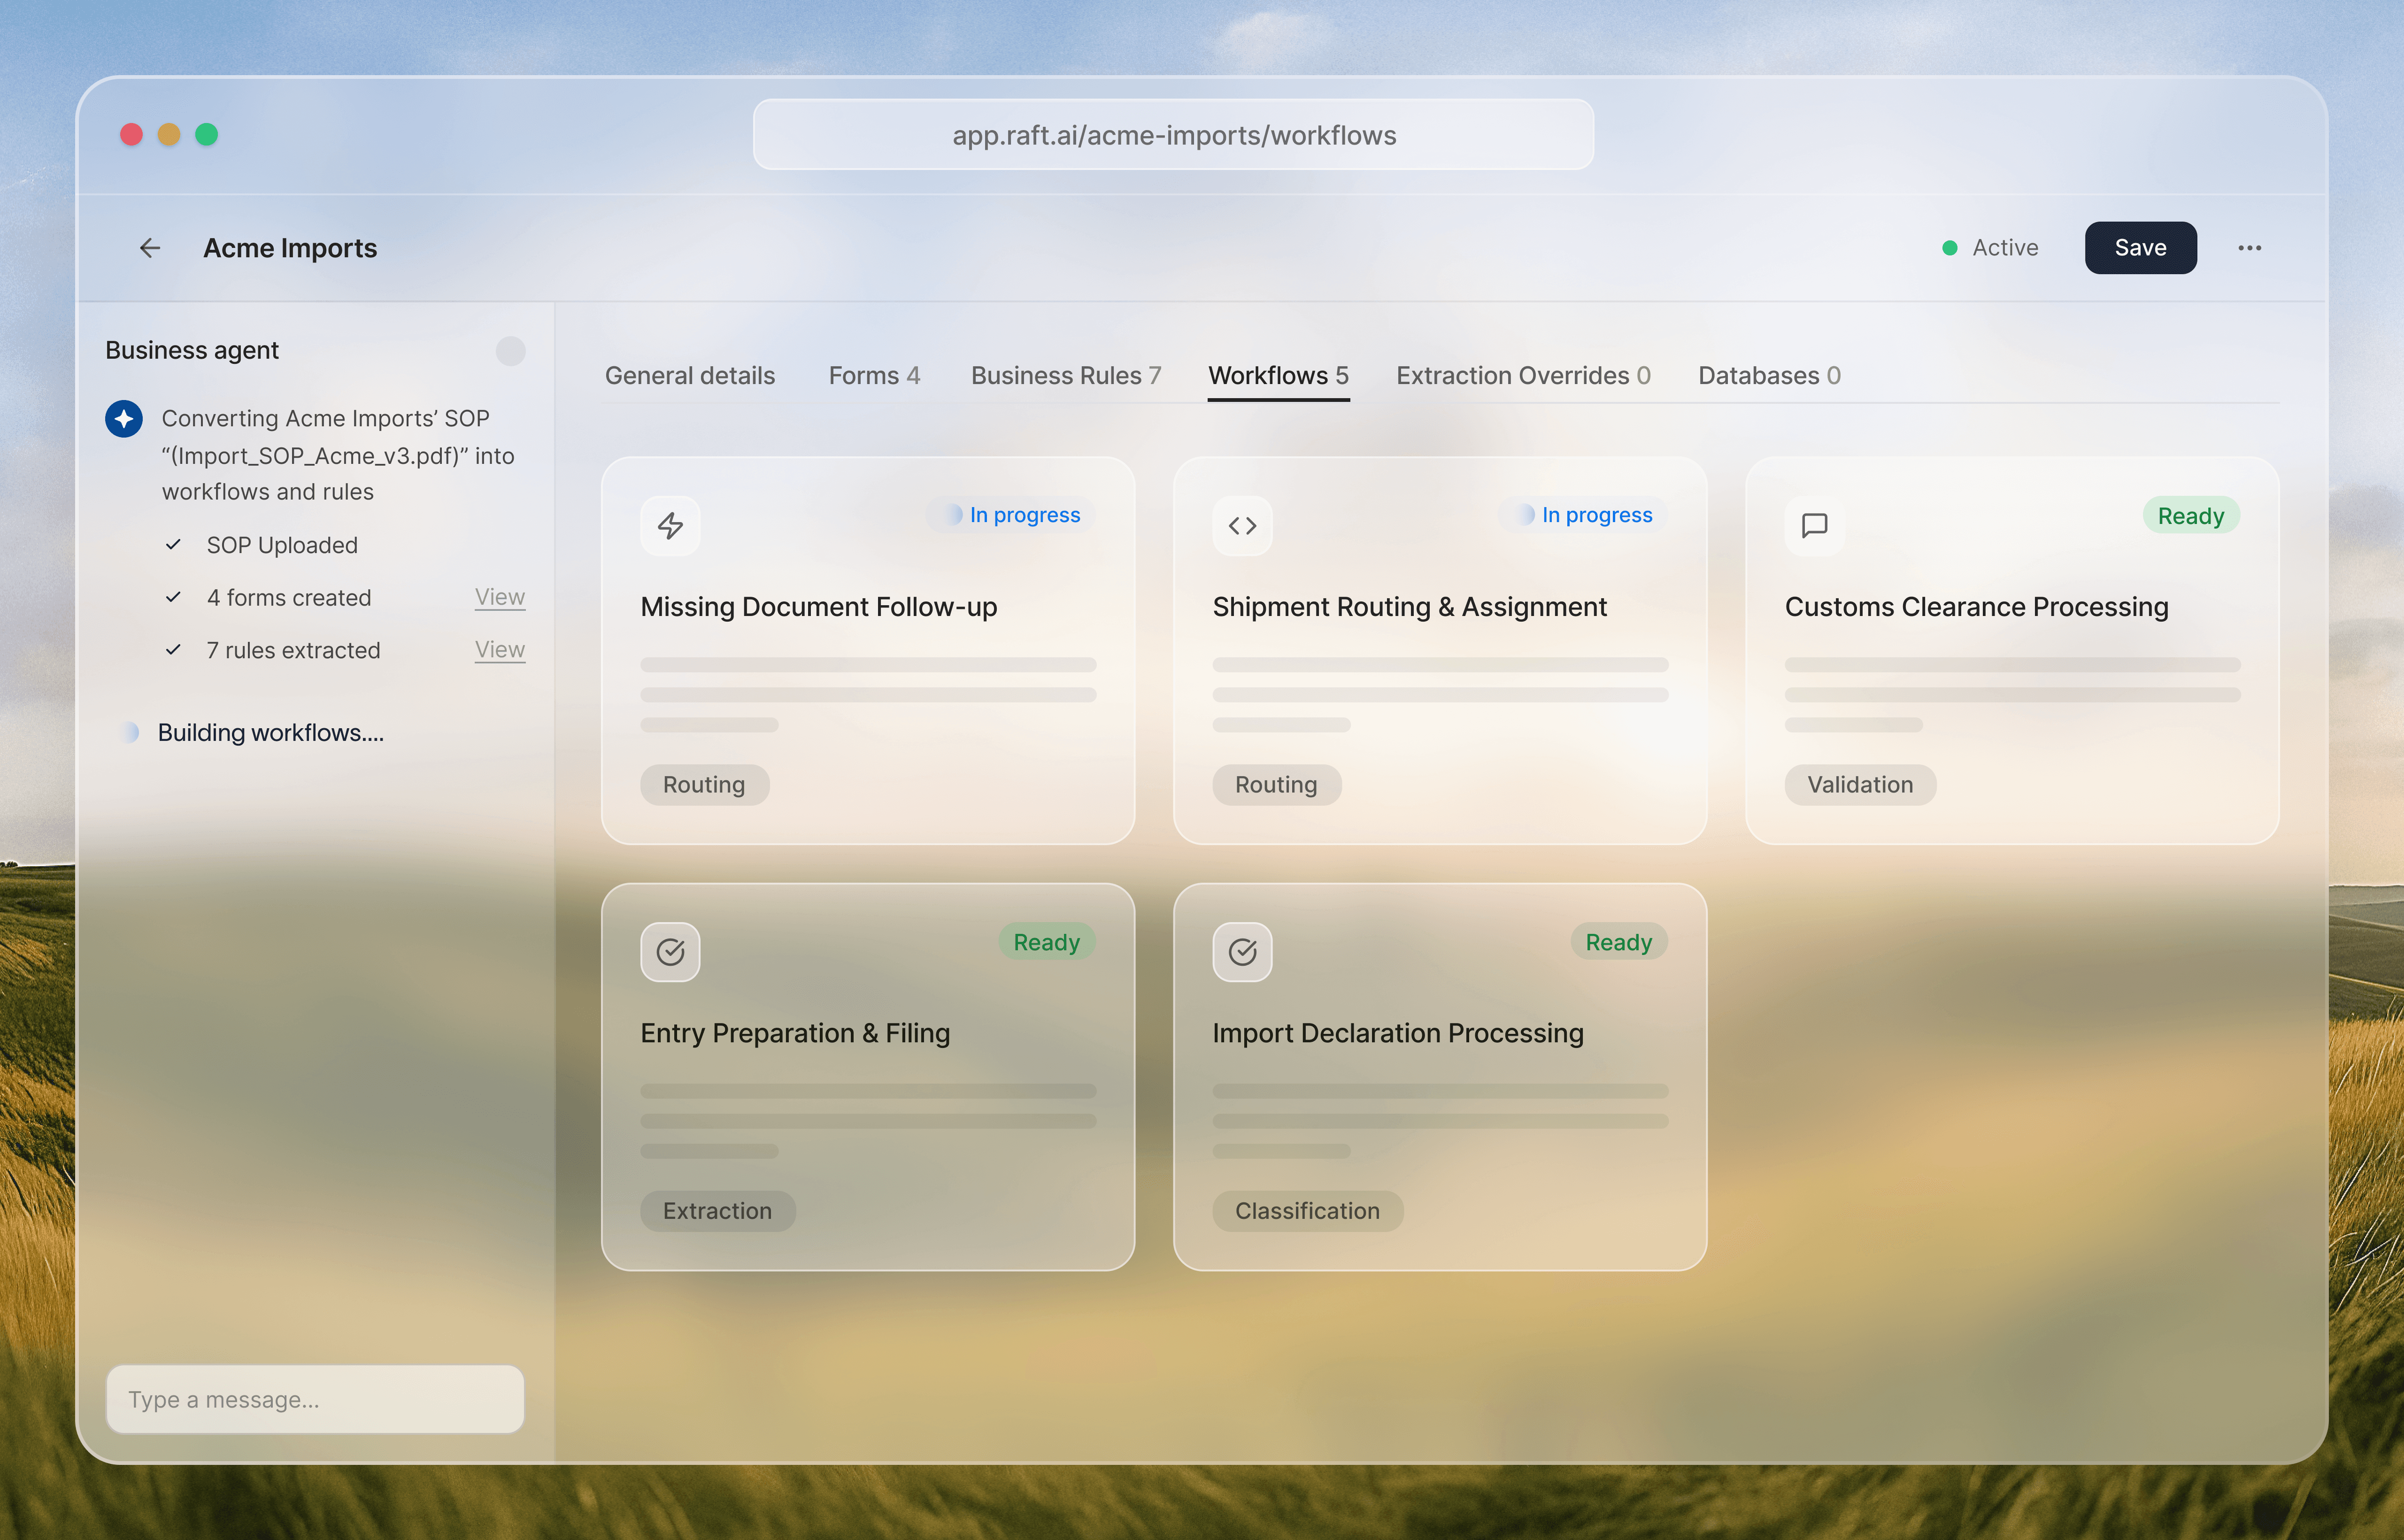Open the Extraction Overrides tab
This screenshot has height=1540, width=2404.
click(x=1522, y=376)
